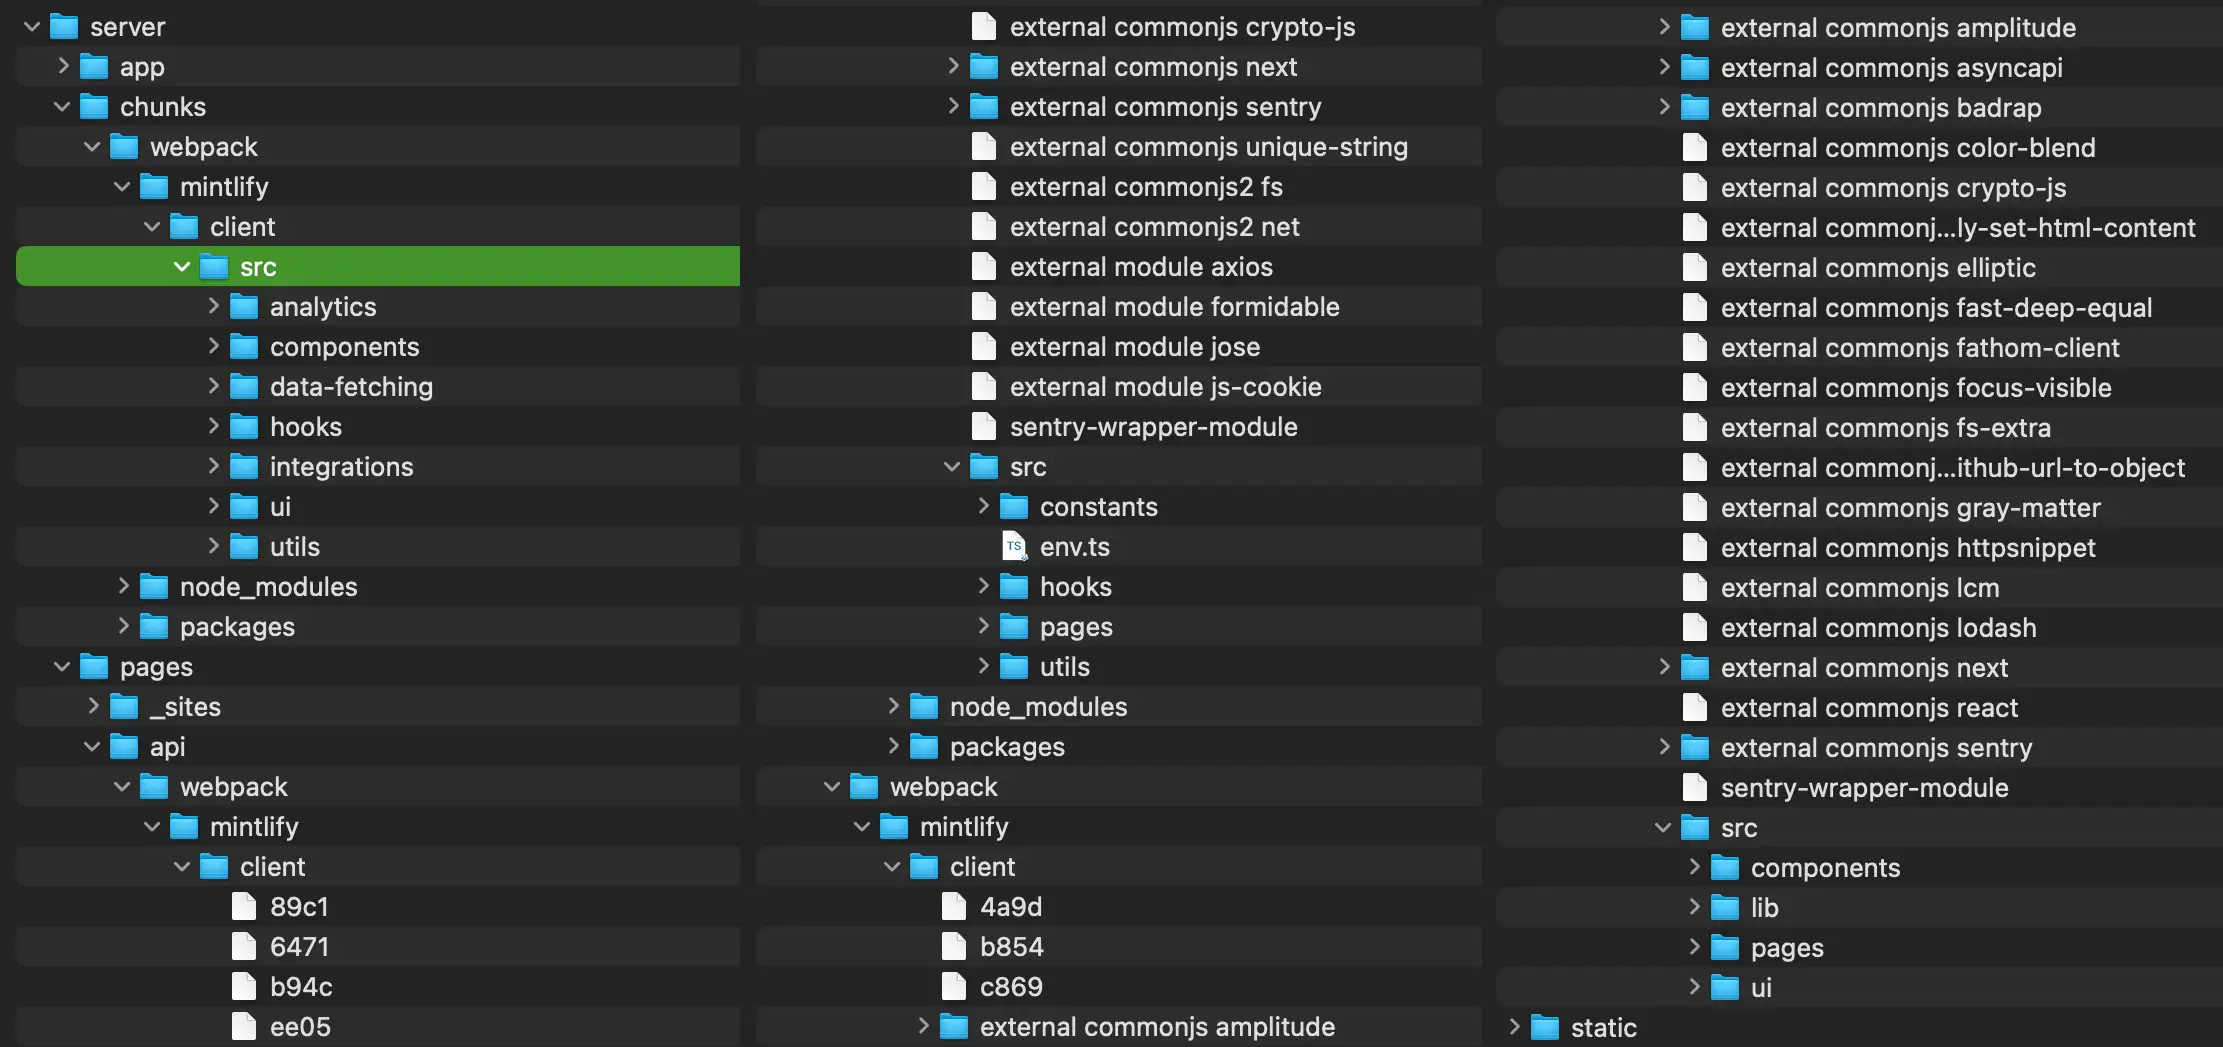Collapse the webpack folder chevron
Viewport: 2223px width, 1047px height.
(x=91, y=146)
